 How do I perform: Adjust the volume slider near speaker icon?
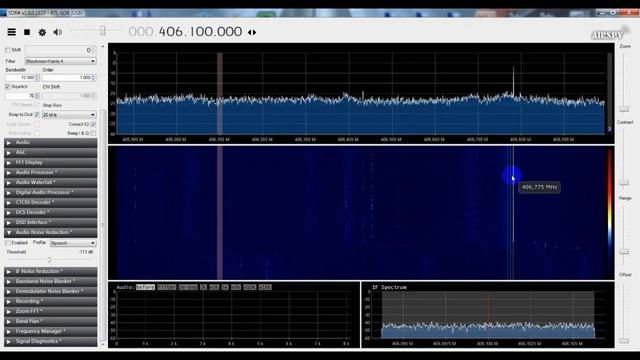(x=102, y=31)
